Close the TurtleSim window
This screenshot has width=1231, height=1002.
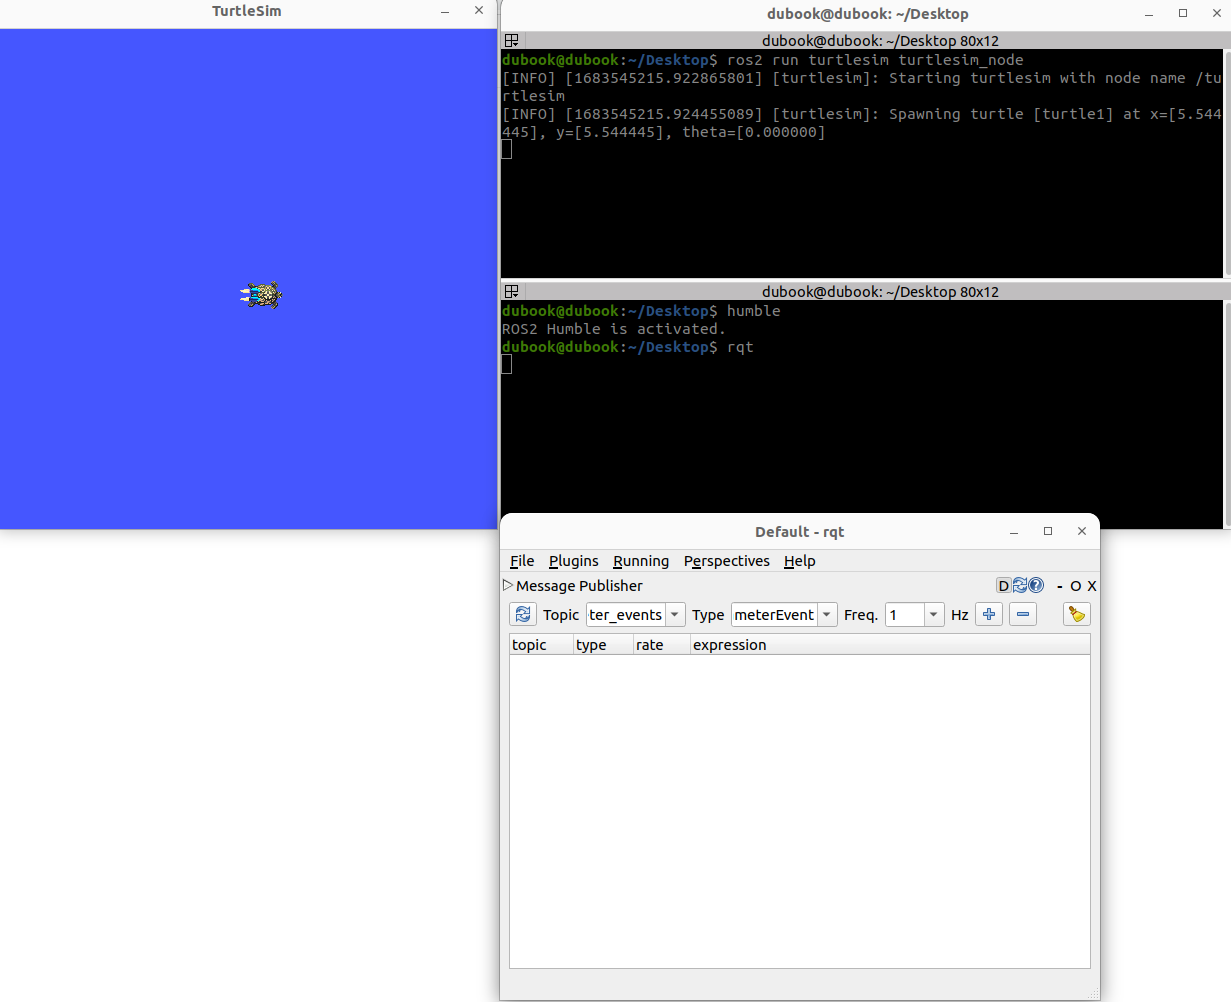pyautogui.click(x=479, y=10)
